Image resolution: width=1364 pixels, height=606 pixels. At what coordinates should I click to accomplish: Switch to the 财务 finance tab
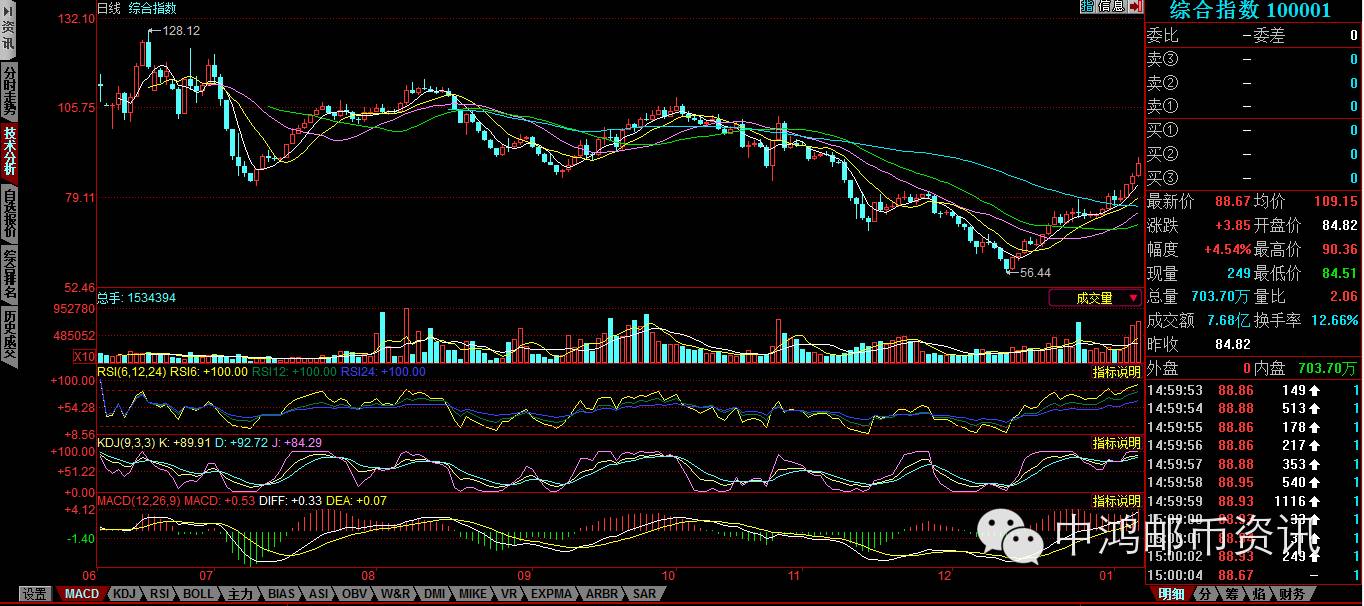(1291, 594)
